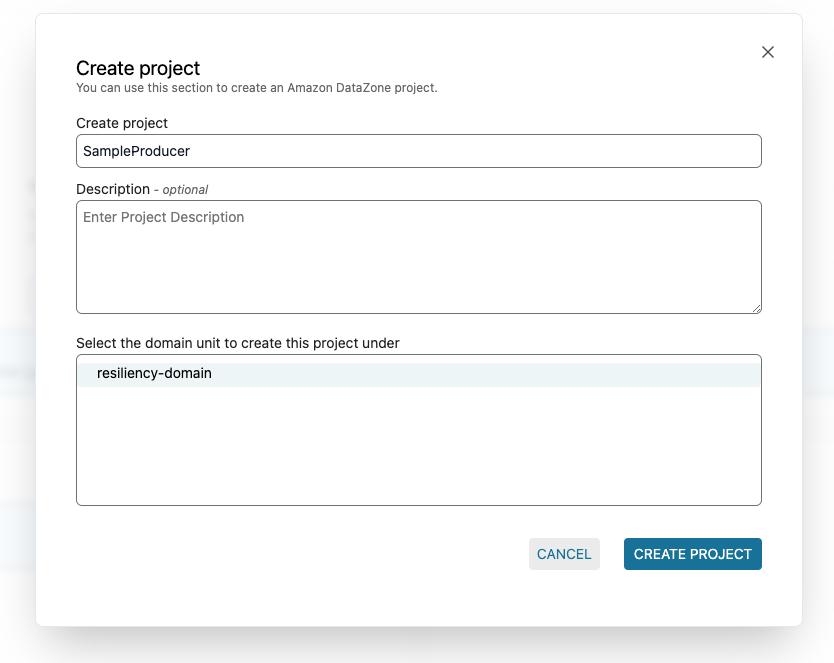Click the Amazon DataZone subtitle text

point(256,88)
